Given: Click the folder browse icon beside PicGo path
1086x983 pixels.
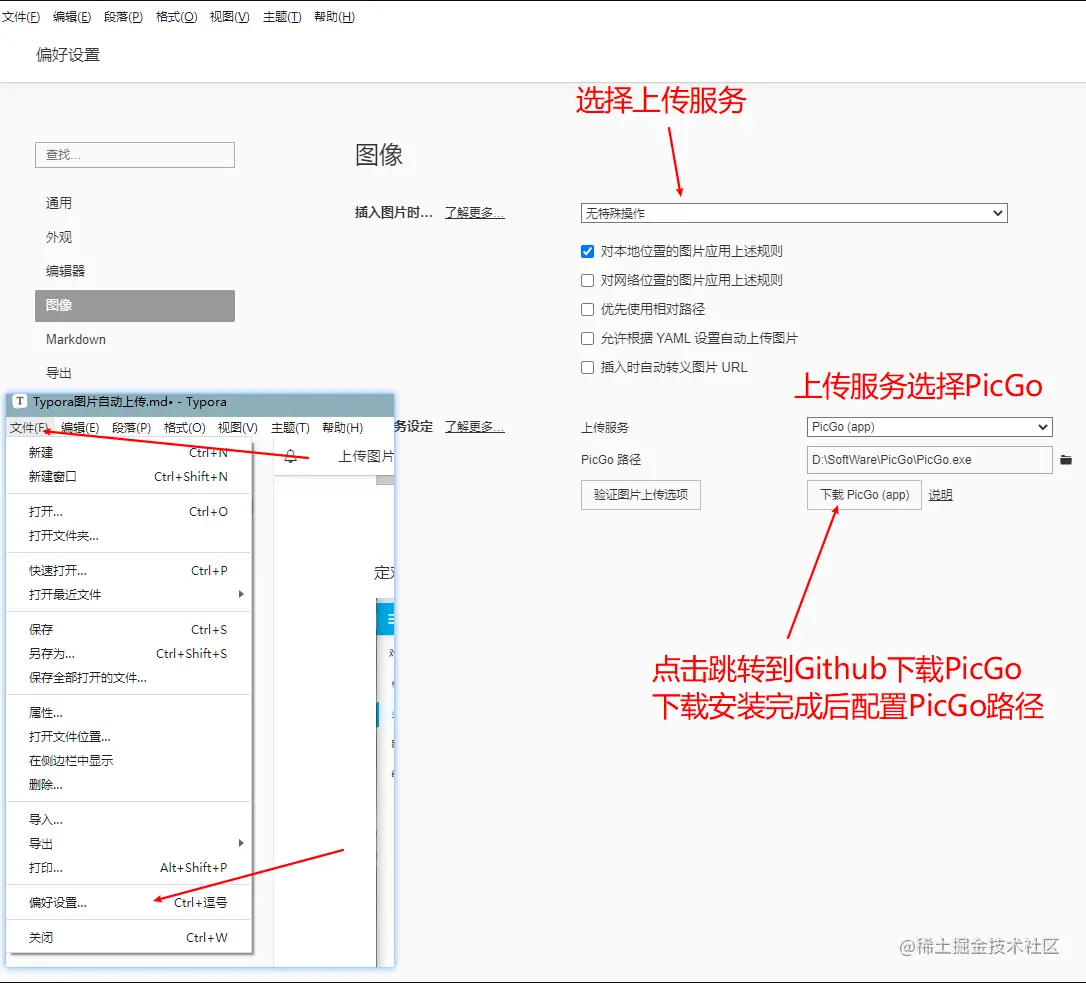Looking at the screenshot, I should pyautogui.click(x=1066, y=460).
